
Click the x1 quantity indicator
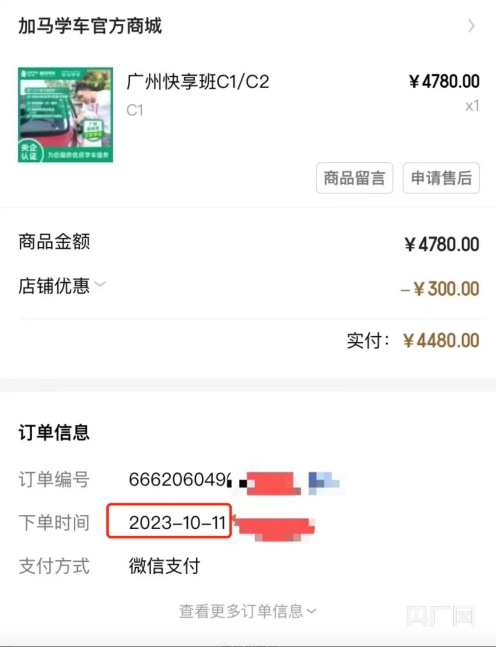pyautogui.click(x=472, y=106)
